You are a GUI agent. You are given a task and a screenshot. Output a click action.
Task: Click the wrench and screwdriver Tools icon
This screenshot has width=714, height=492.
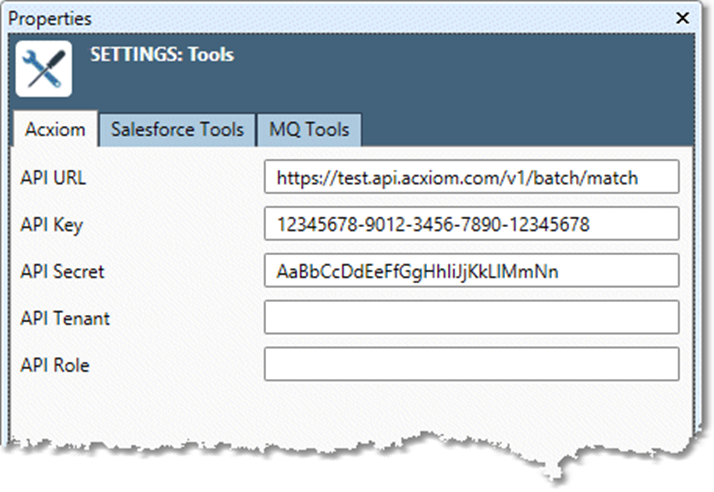click(x=44, y=69)
